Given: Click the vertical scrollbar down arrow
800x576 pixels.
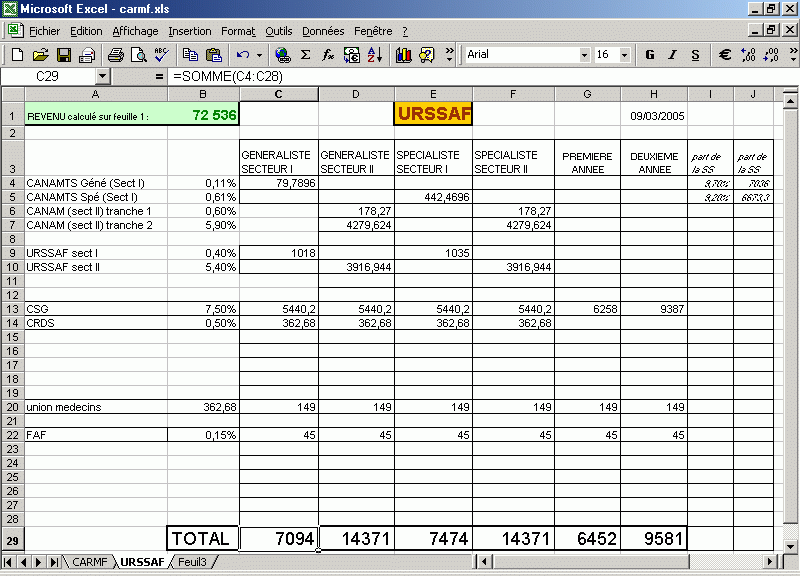Looking at the screenshot, I should [790, 546].
